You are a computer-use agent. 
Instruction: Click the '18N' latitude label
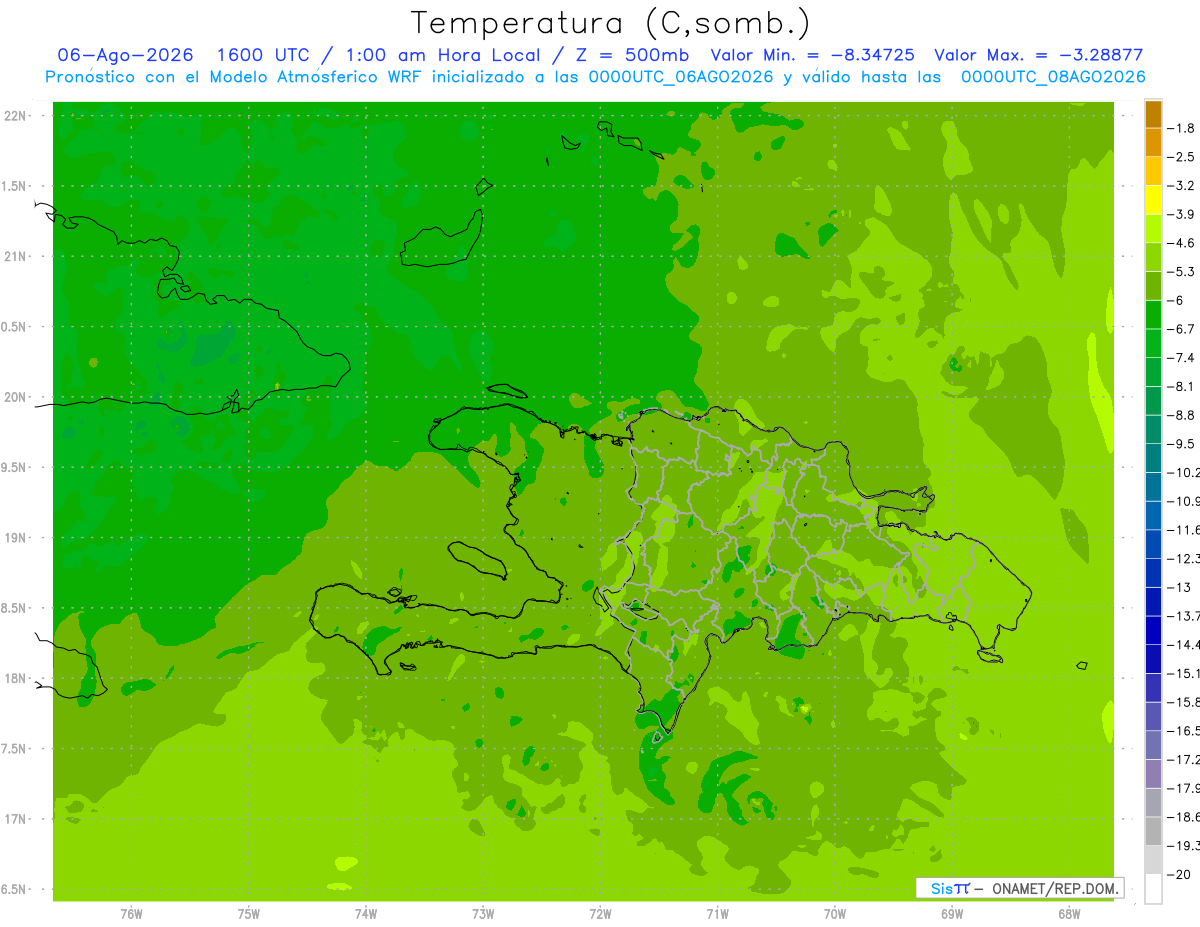click(16, 678)
